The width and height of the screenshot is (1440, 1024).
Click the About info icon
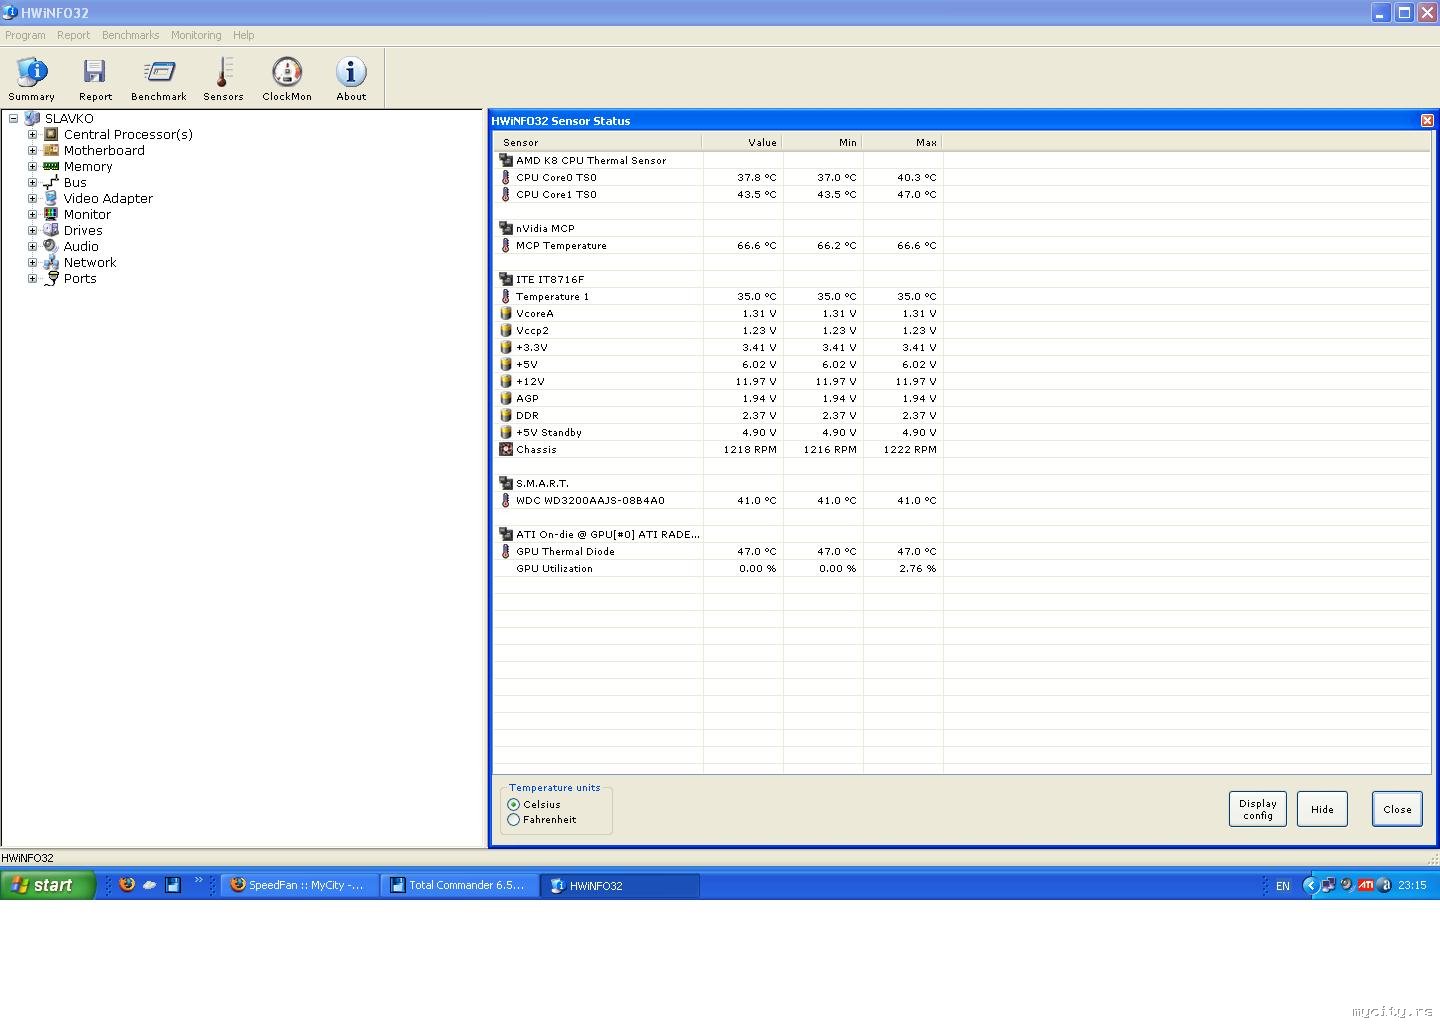coord(351,78)
